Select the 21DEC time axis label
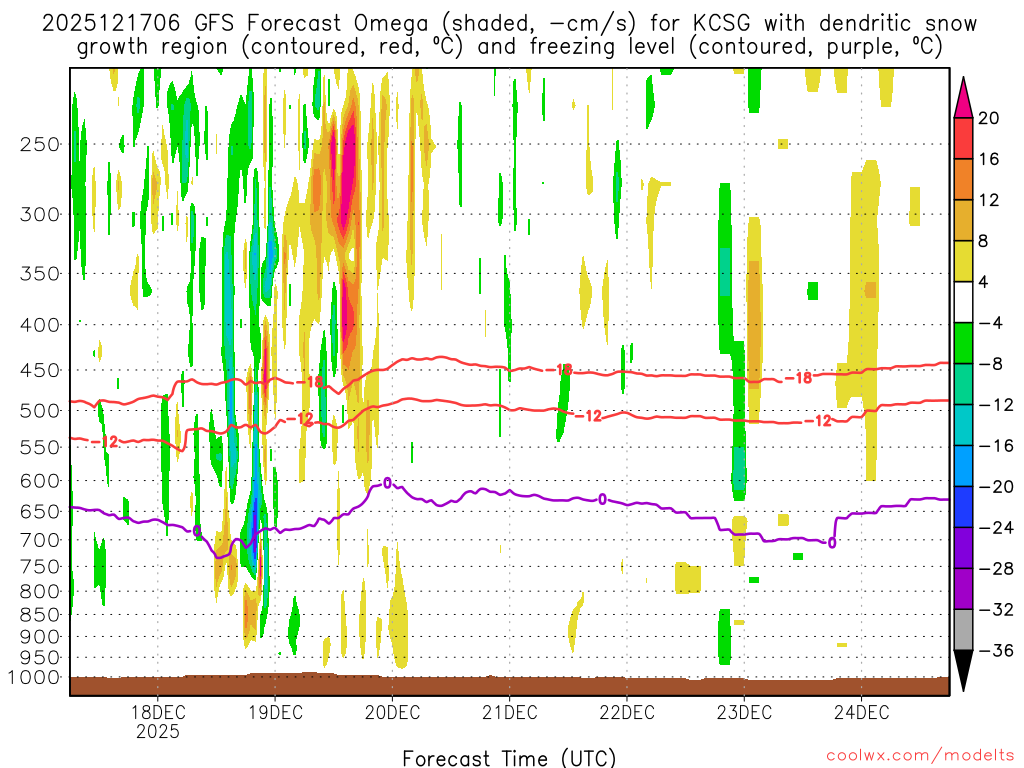 pos(509,712)
